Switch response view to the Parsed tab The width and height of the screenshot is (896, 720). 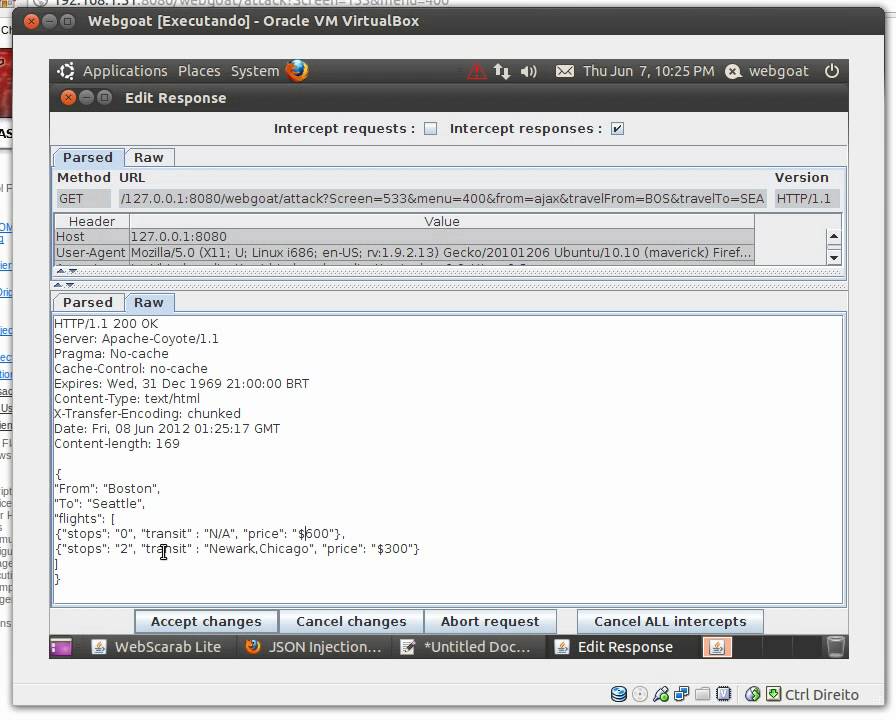coord(88,303)
